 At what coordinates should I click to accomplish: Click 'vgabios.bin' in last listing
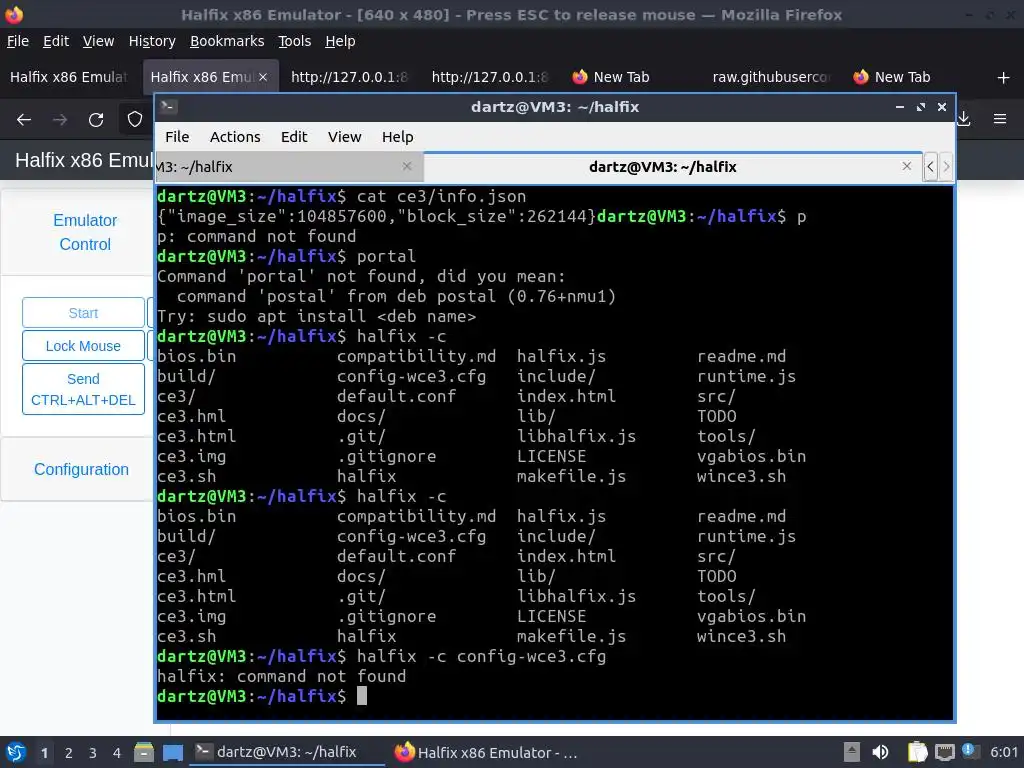coord(751,616)
